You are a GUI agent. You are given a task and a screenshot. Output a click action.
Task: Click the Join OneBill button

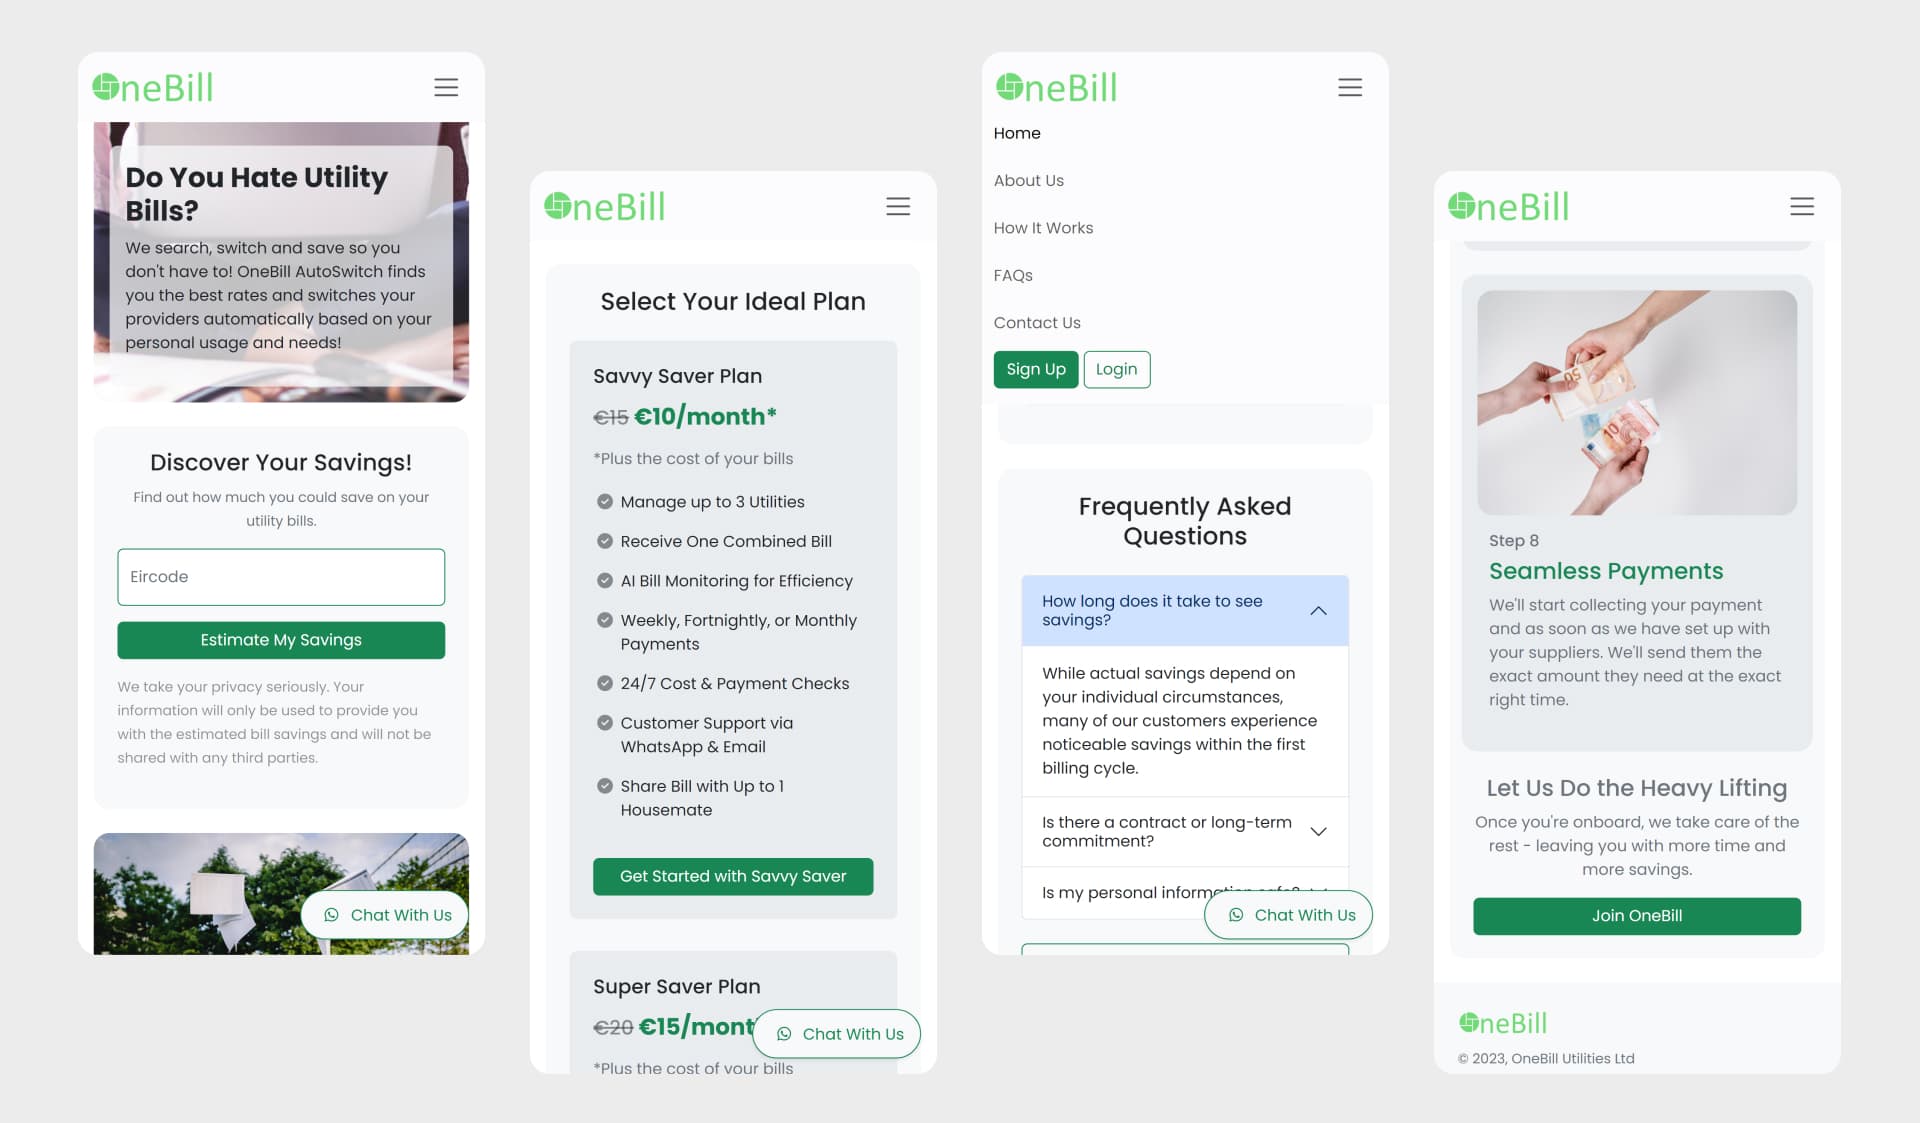point(1637,914)
